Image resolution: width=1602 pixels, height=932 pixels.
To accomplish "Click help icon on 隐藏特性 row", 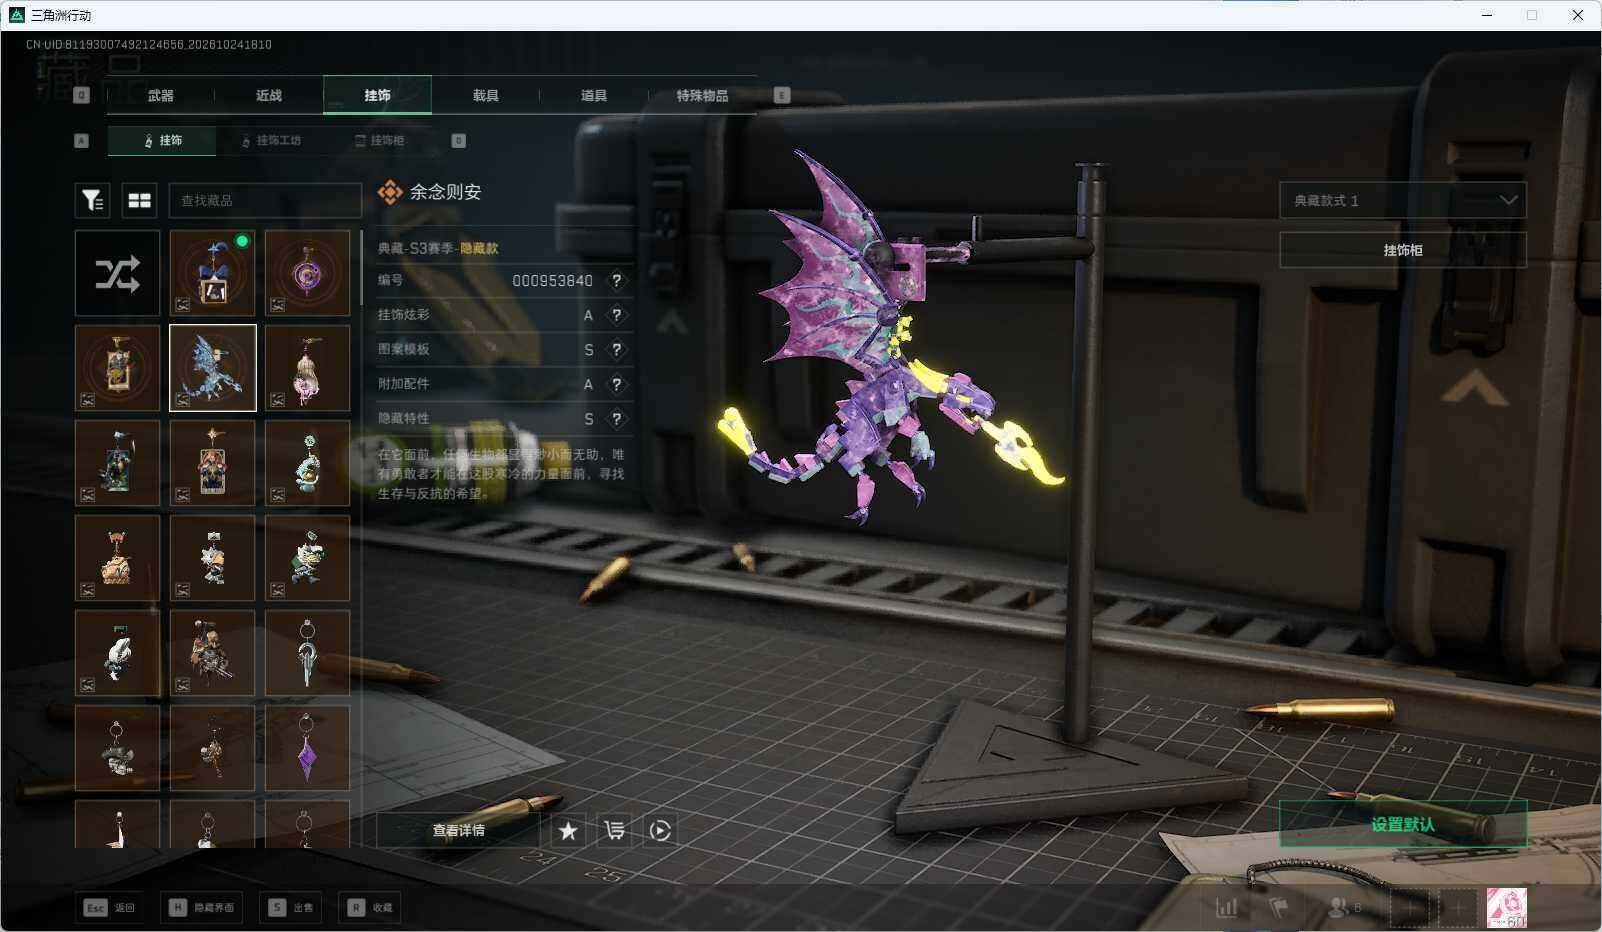I will point(617,419).
